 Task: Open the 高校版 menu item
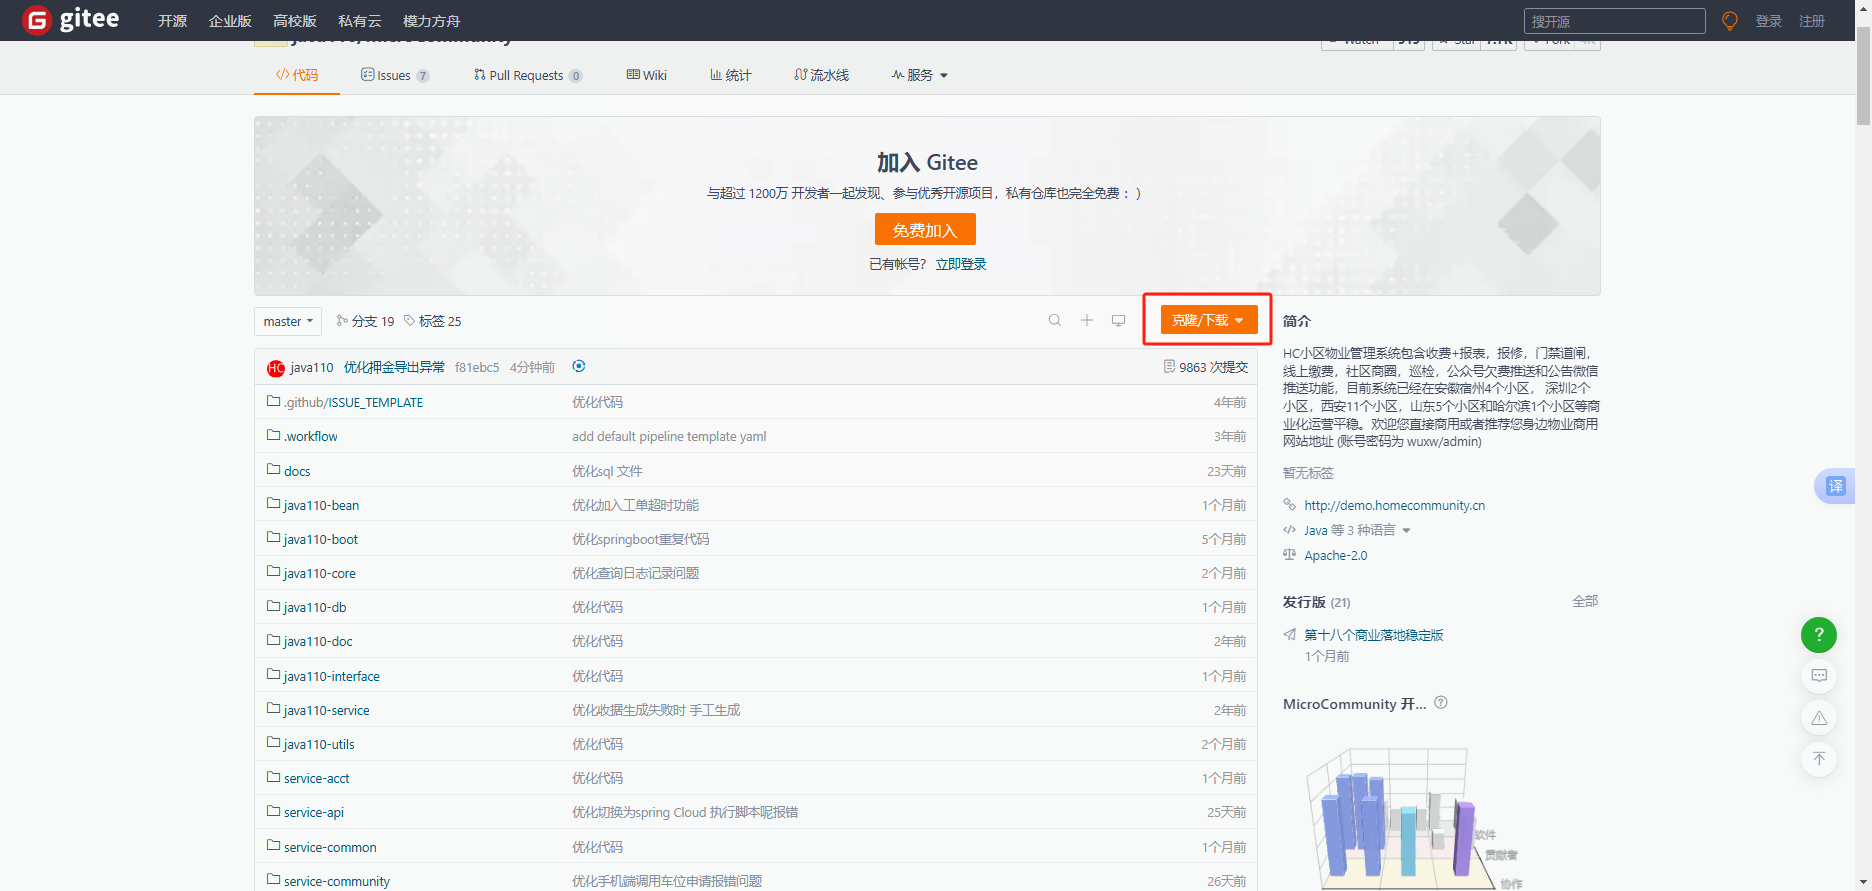295,21
